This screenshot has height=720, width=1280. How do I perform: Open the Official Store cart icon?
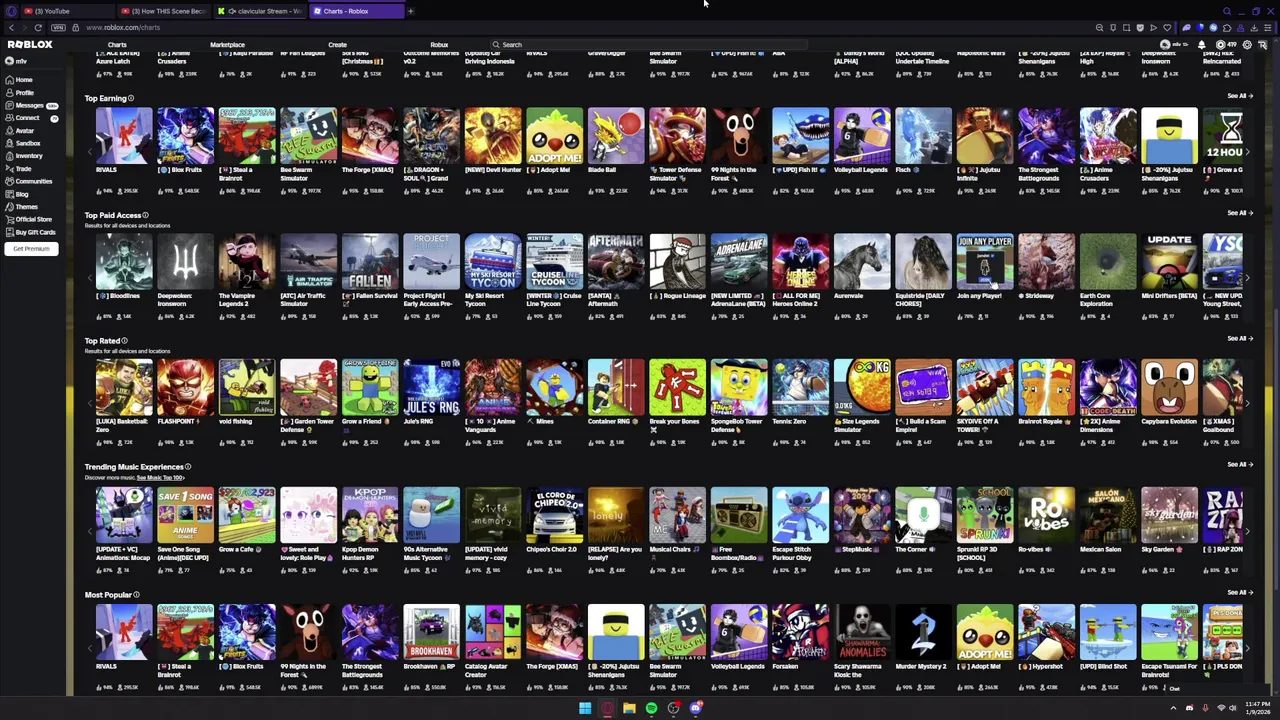(9, 219)
